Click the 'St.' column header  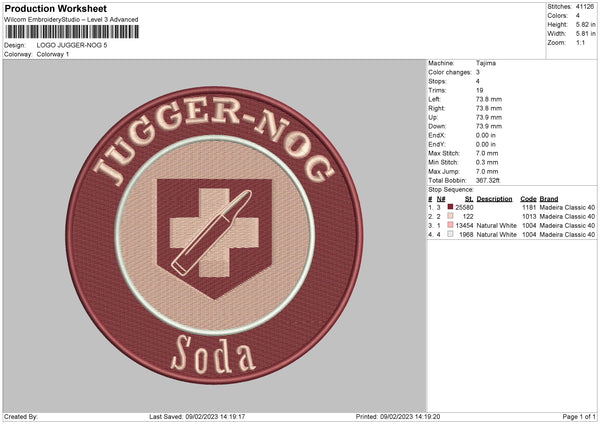point(469,199)
